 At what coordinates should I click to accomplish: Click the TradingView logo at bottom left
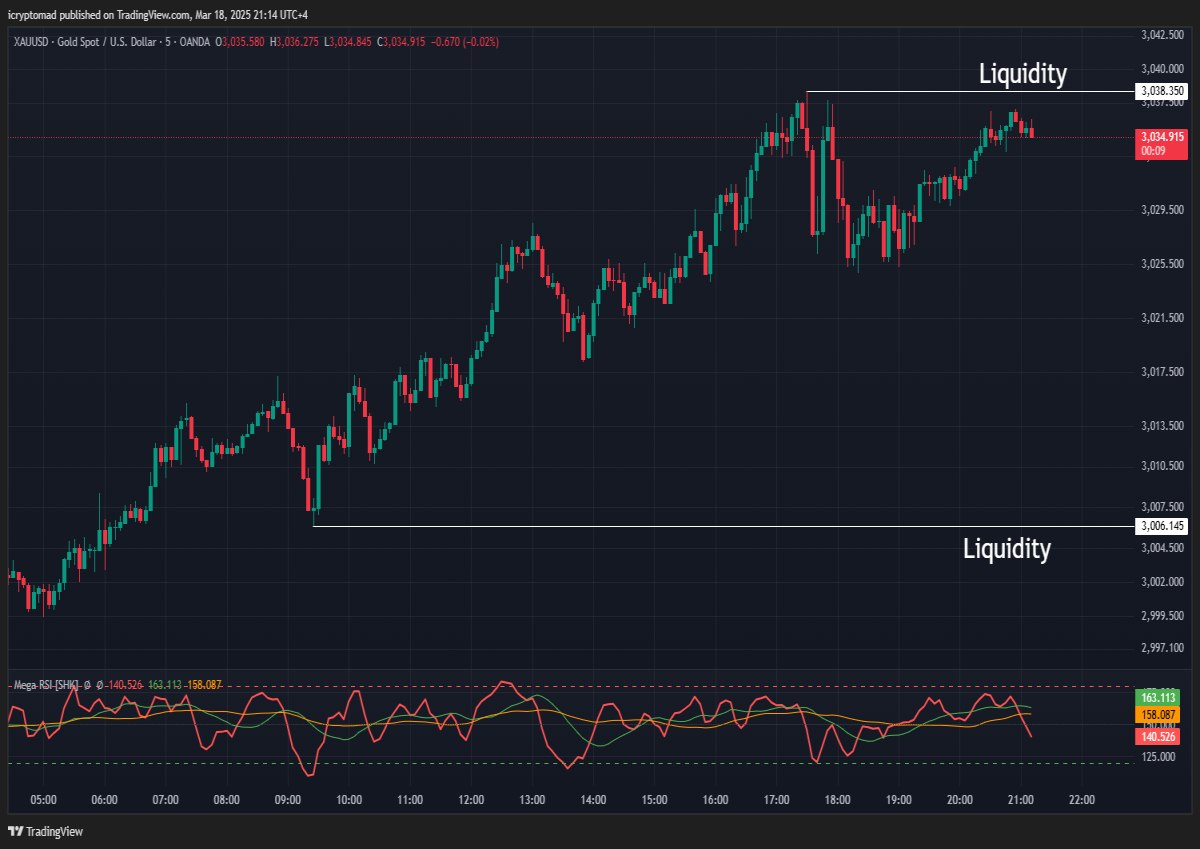(45, 831)
